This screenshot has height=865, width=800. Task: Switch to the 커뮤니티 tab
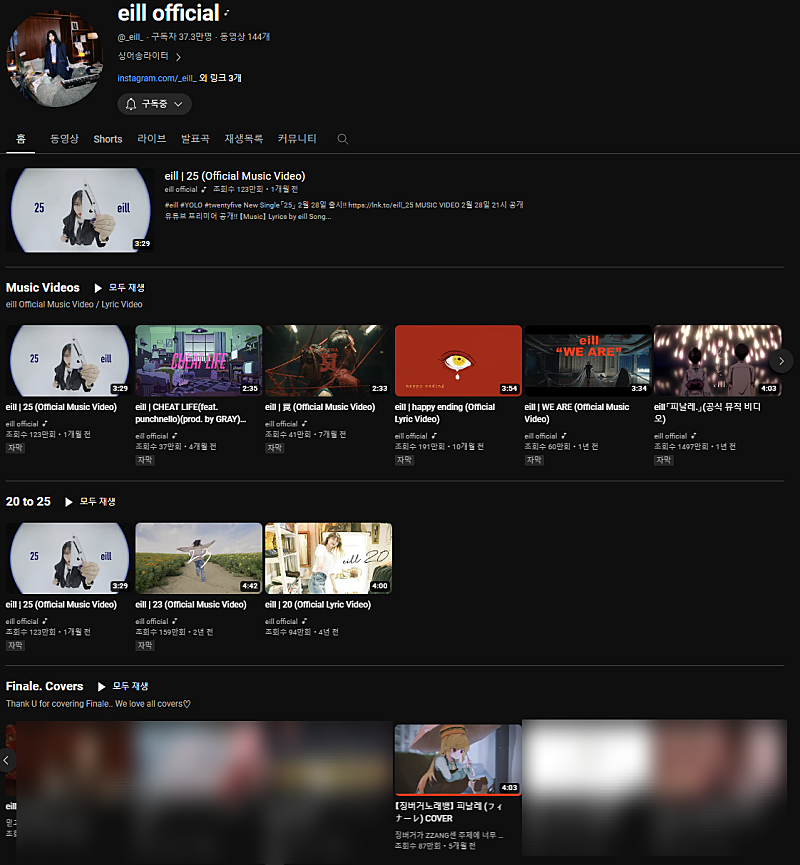click(297, 139)
